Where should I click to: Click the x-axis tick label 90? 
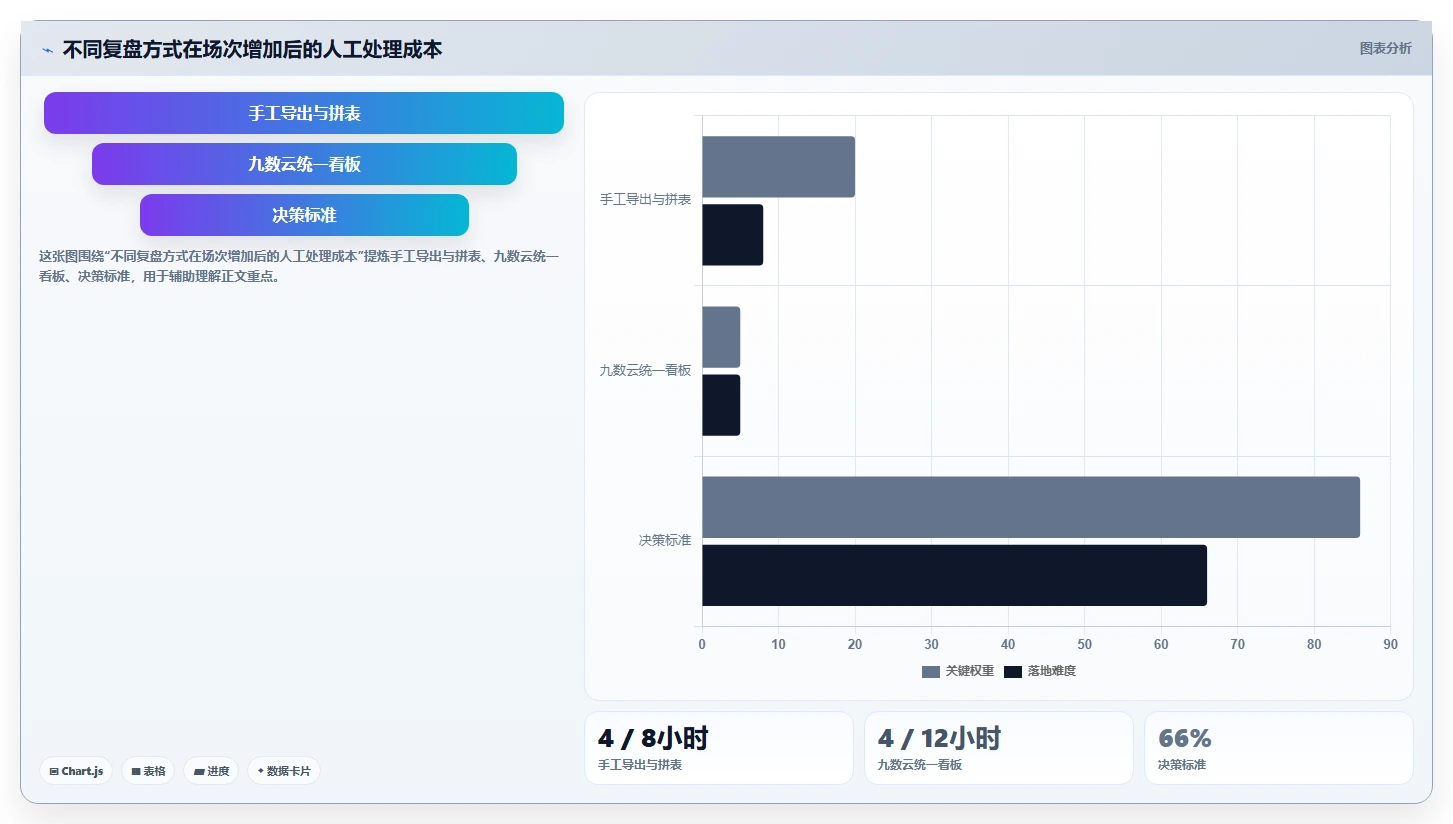point(1390,645)
